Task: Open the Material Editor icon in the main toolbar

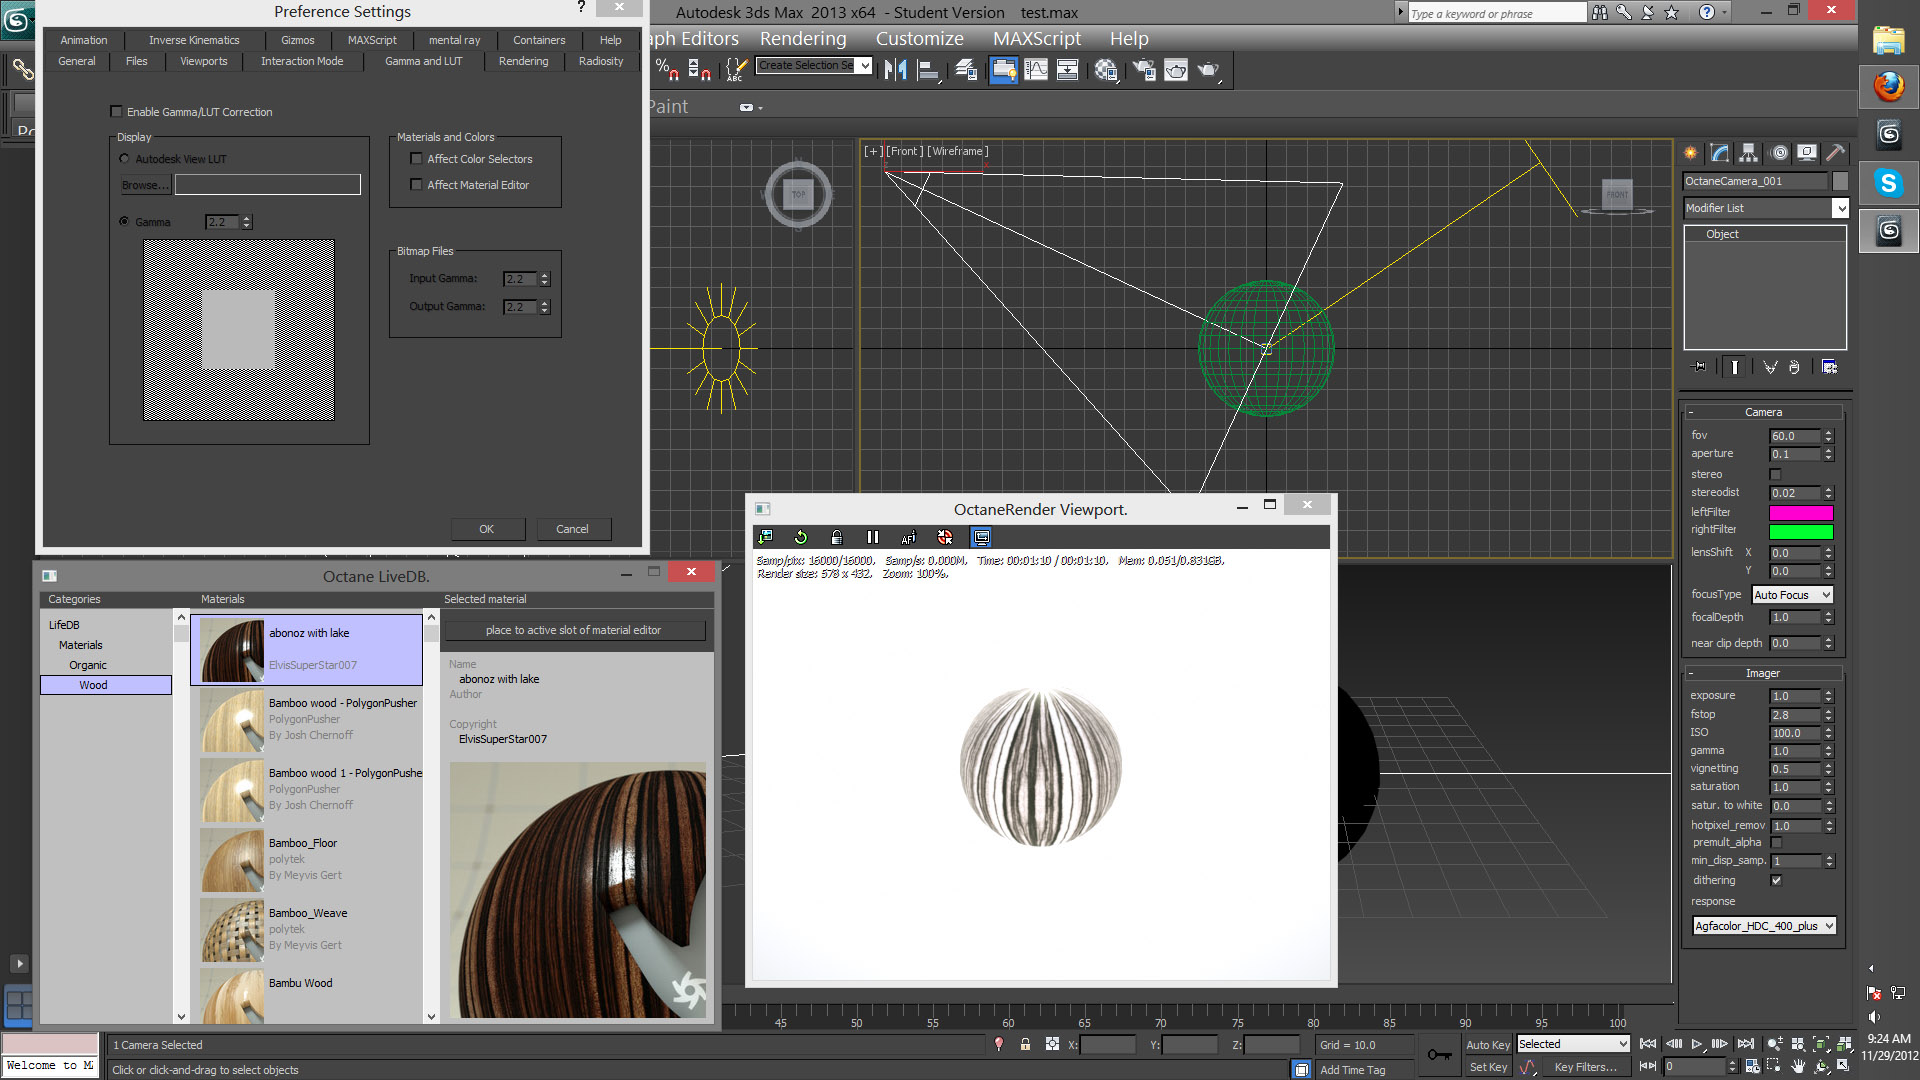Action: (1106, 70)
